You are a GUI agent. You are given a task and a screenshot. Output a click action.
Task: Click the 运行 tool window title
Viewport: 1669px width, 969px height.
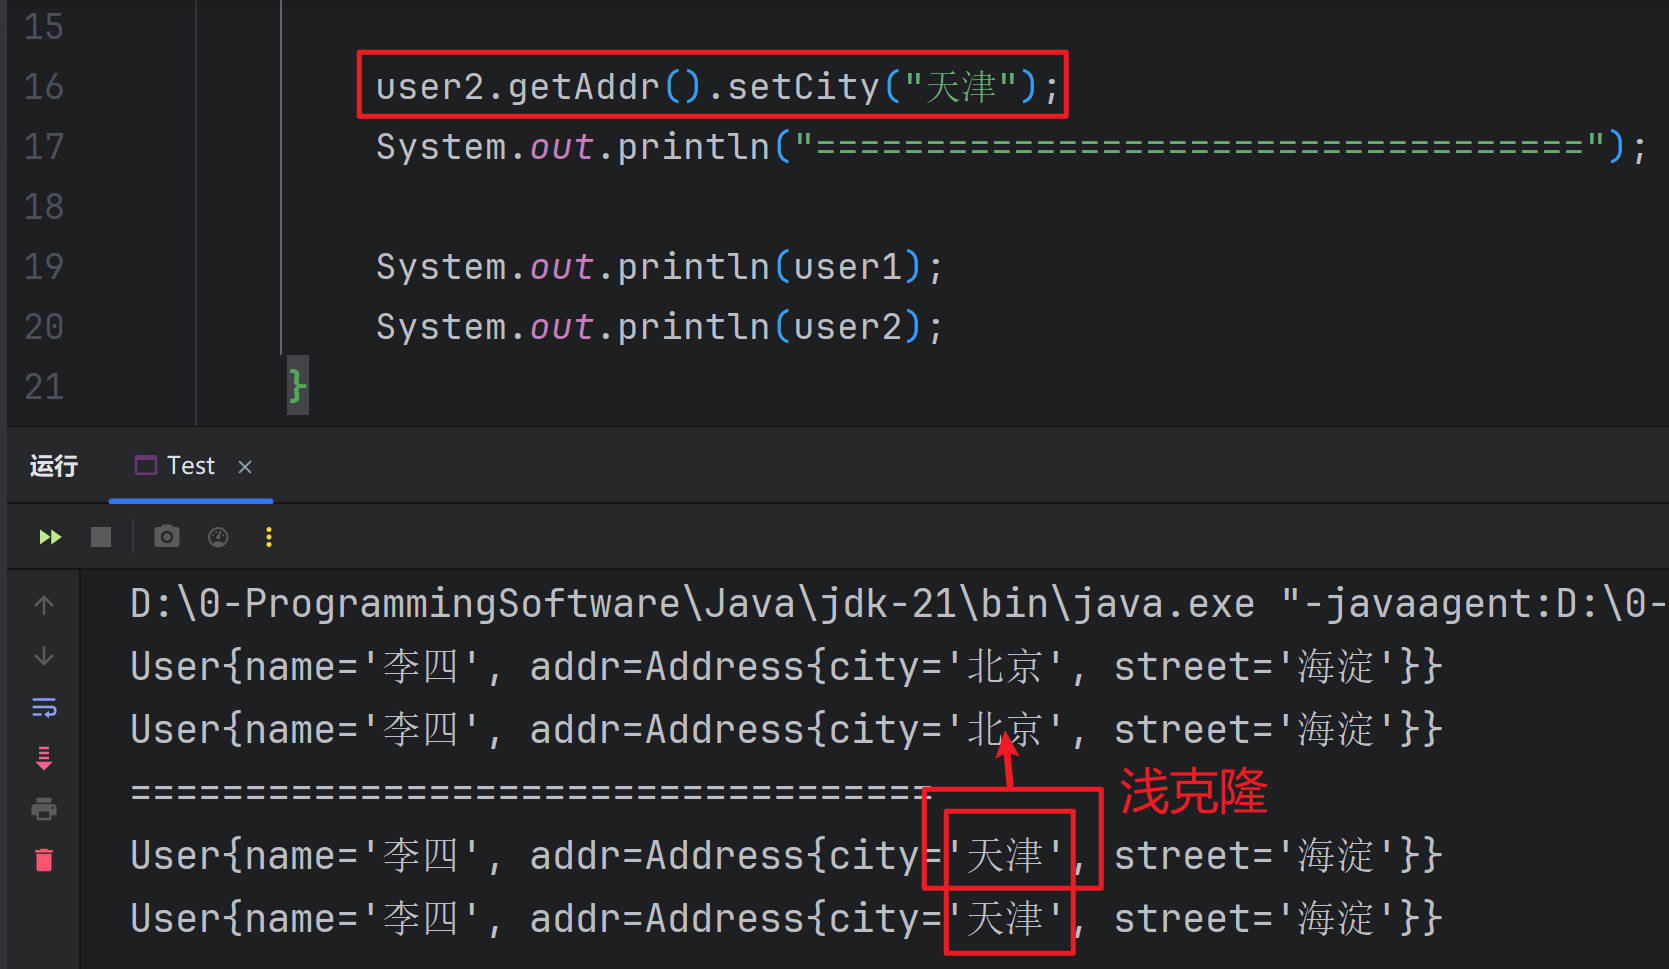[x=54, y=466]
